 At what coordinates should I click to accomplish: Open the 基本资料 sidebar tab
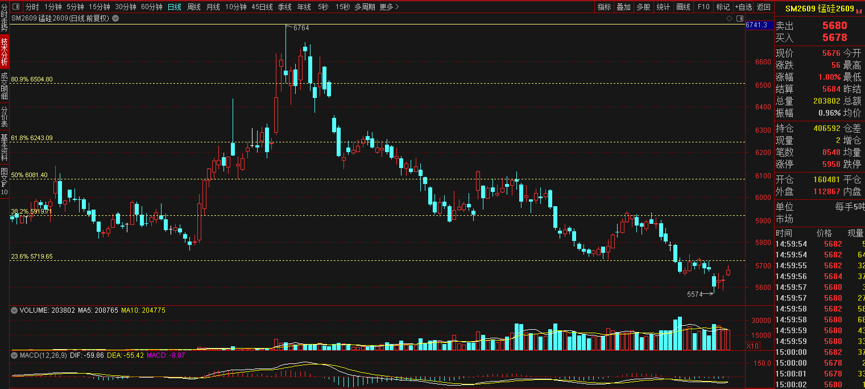4,147
